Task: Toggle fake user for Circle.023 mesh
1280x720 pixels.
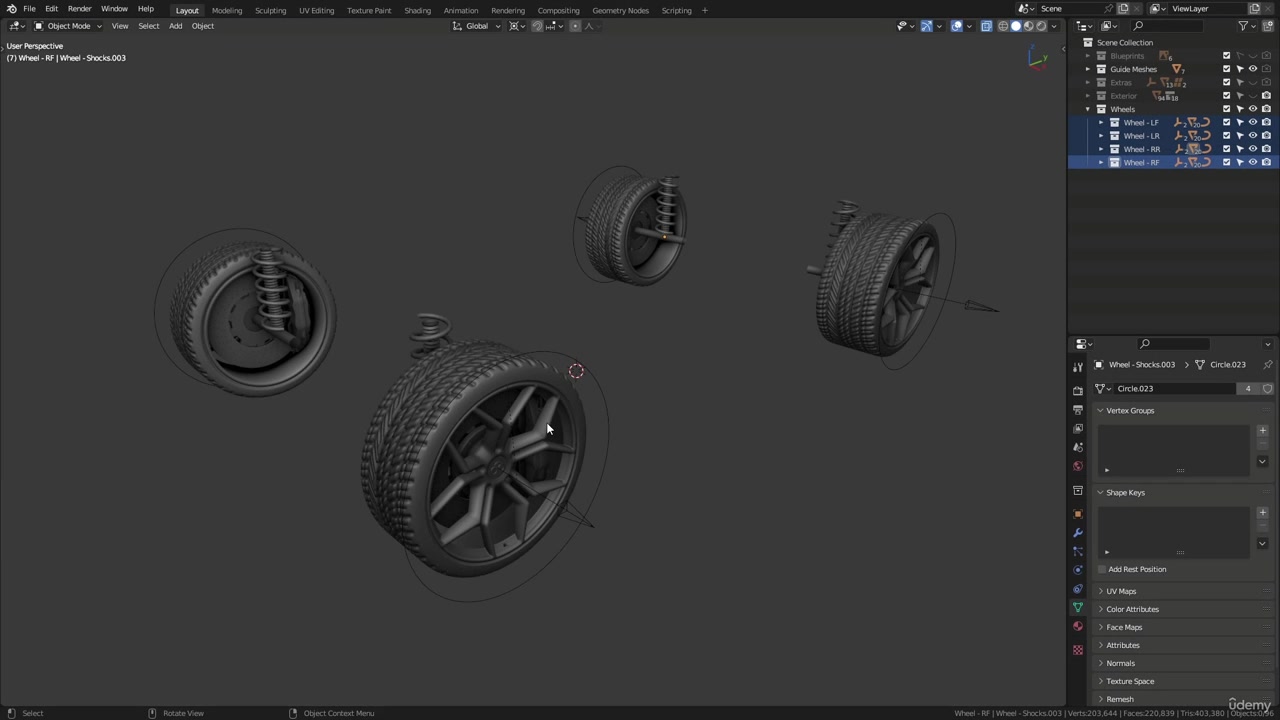Action: pyautogui.click(x=1267, y=388)
